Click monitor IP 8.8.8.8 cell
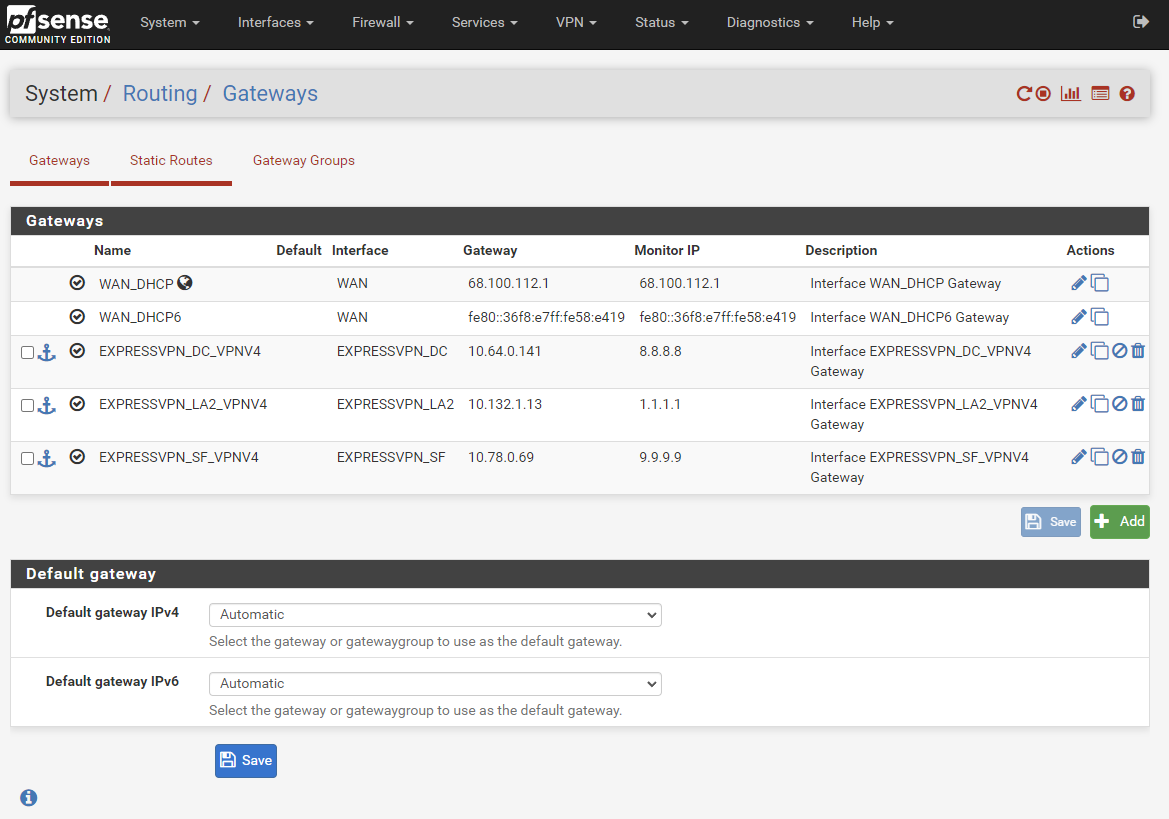This screenshot has width=1169, height=819. (x=661, y=351)
